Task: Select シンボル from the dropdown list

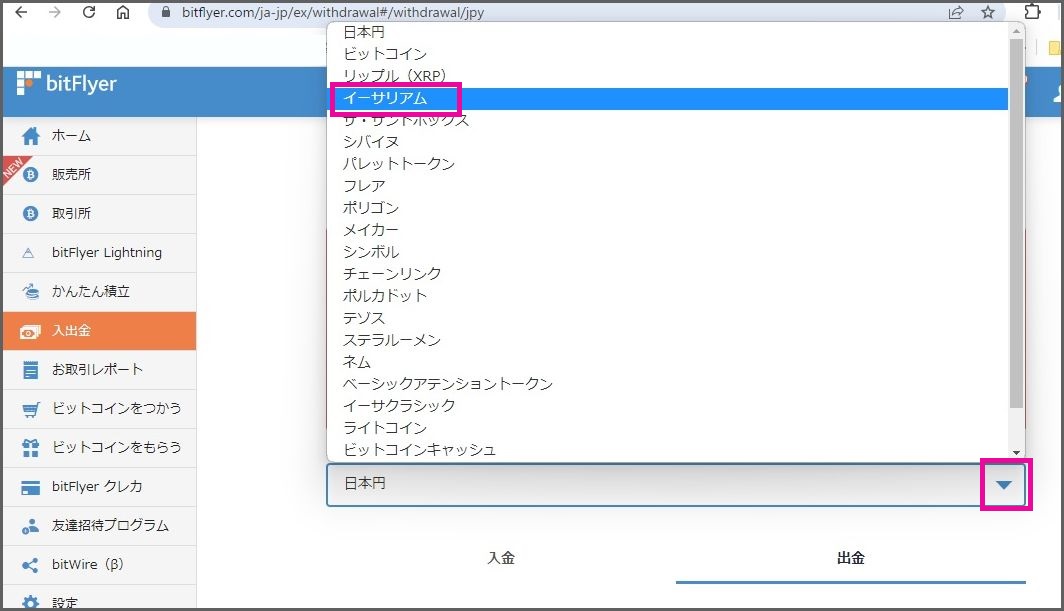Action: 668,252
